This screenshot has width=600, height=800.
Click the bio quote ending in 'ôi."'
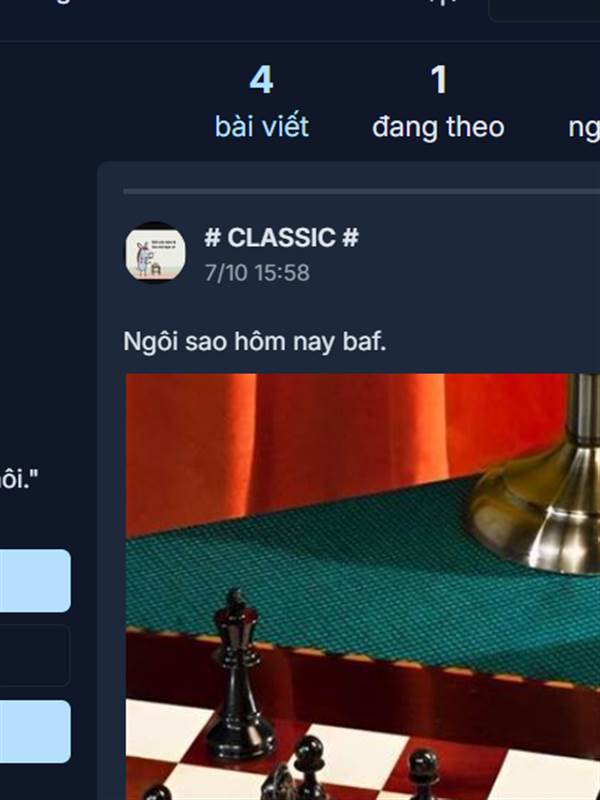click(19, 480)
